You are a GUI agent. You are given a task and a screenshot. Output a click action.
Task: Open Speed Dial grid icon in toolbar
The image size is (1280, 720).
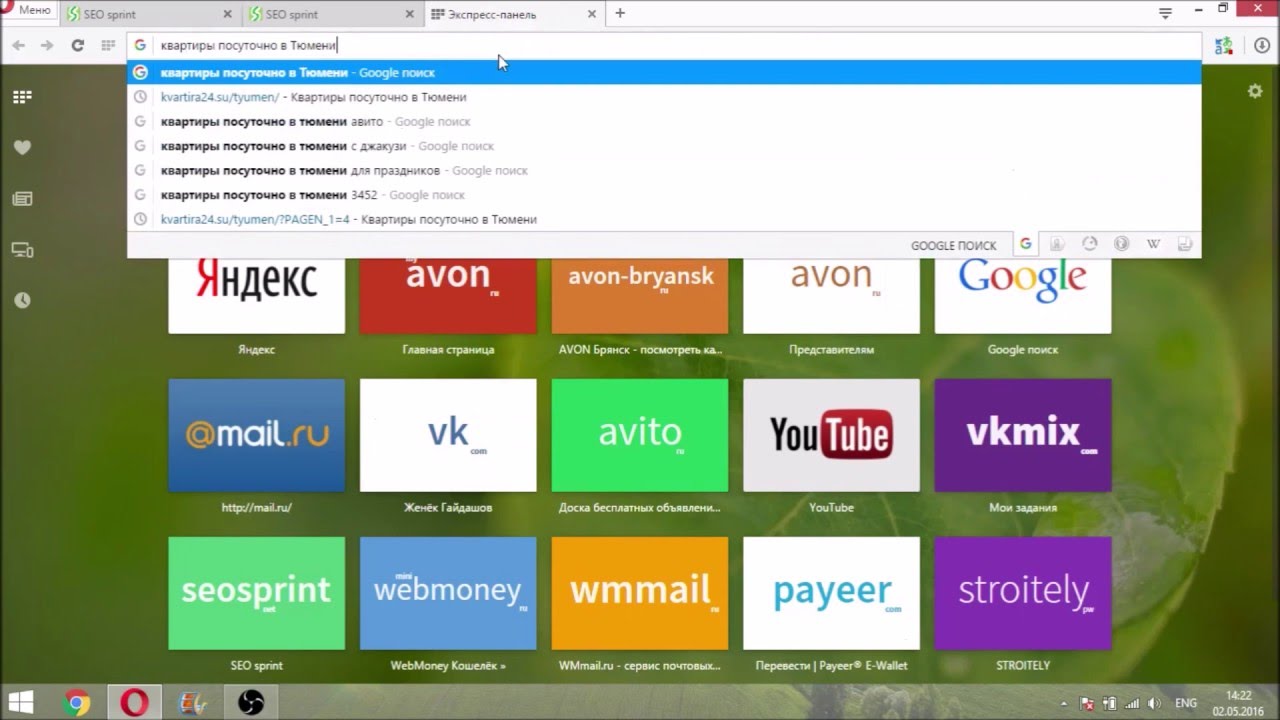108,45
